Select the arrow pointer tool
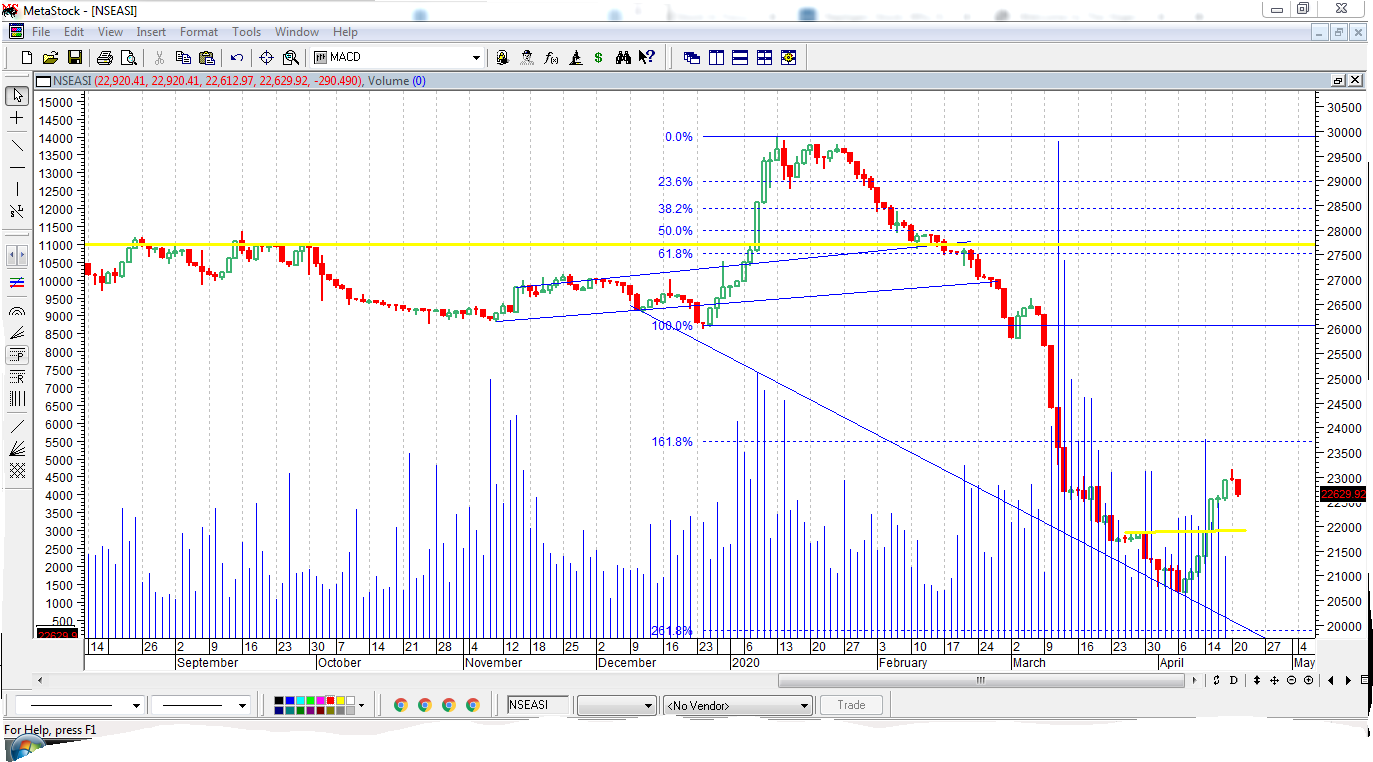 (x=17, y=96)
